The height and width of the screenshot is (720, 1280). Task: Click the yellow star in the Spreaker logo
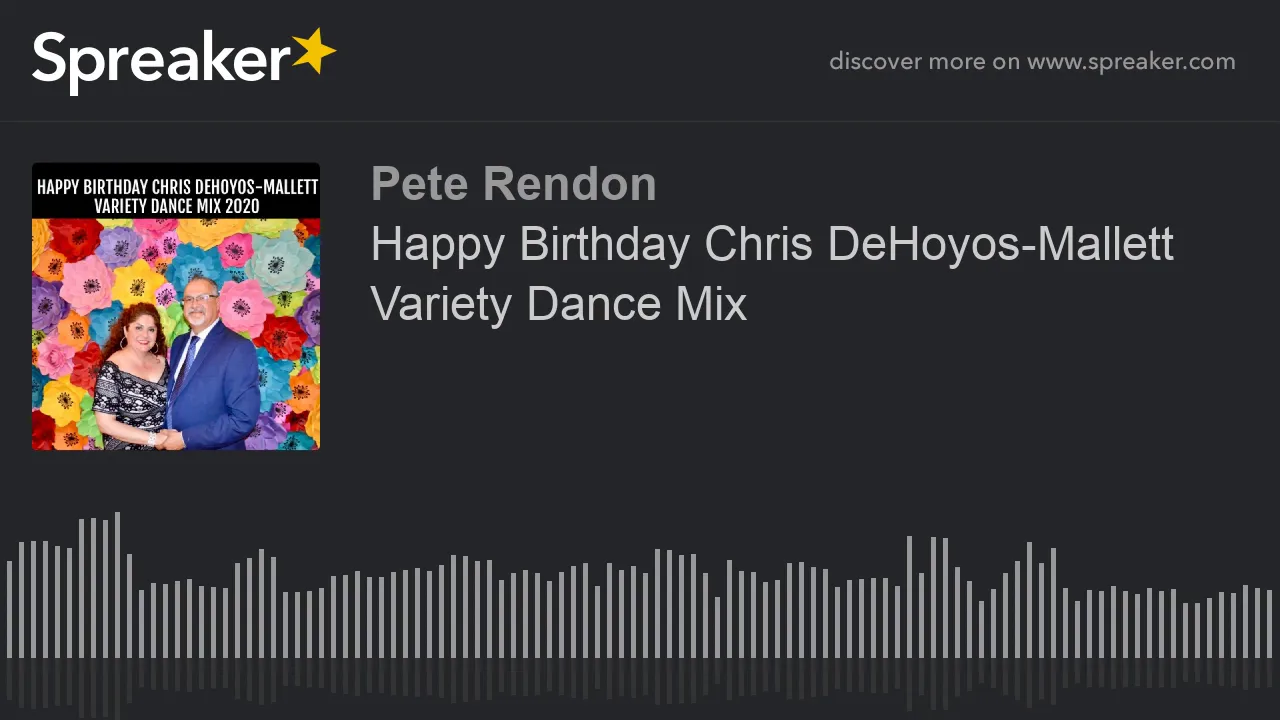tap(314, 52)
